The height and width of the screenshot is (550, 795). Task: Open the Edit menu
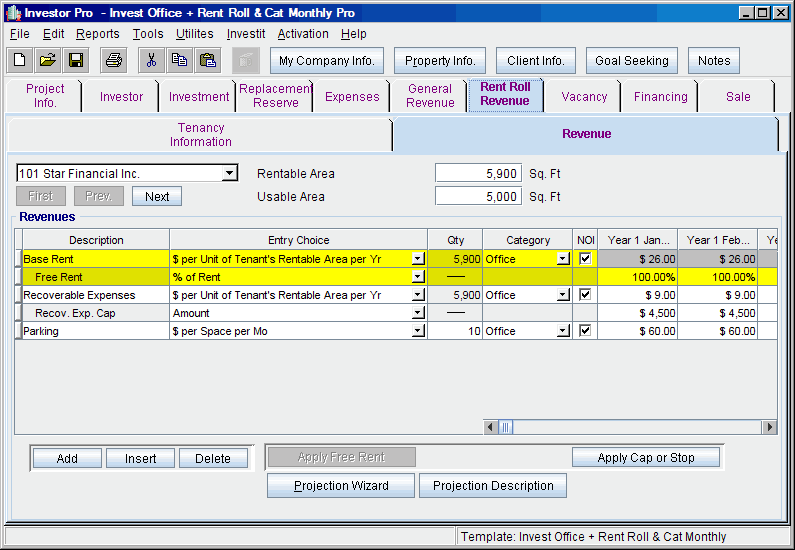pyautogui.click(x=53, y=34)
